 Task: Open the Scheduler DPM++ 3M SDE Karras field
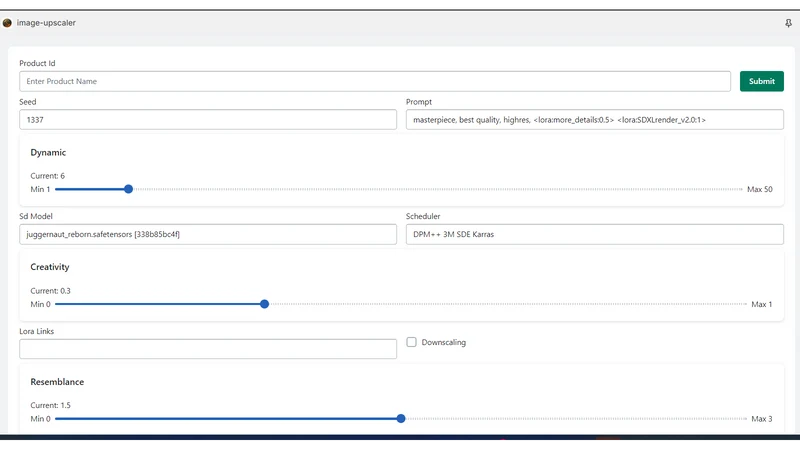click(595, 234)
